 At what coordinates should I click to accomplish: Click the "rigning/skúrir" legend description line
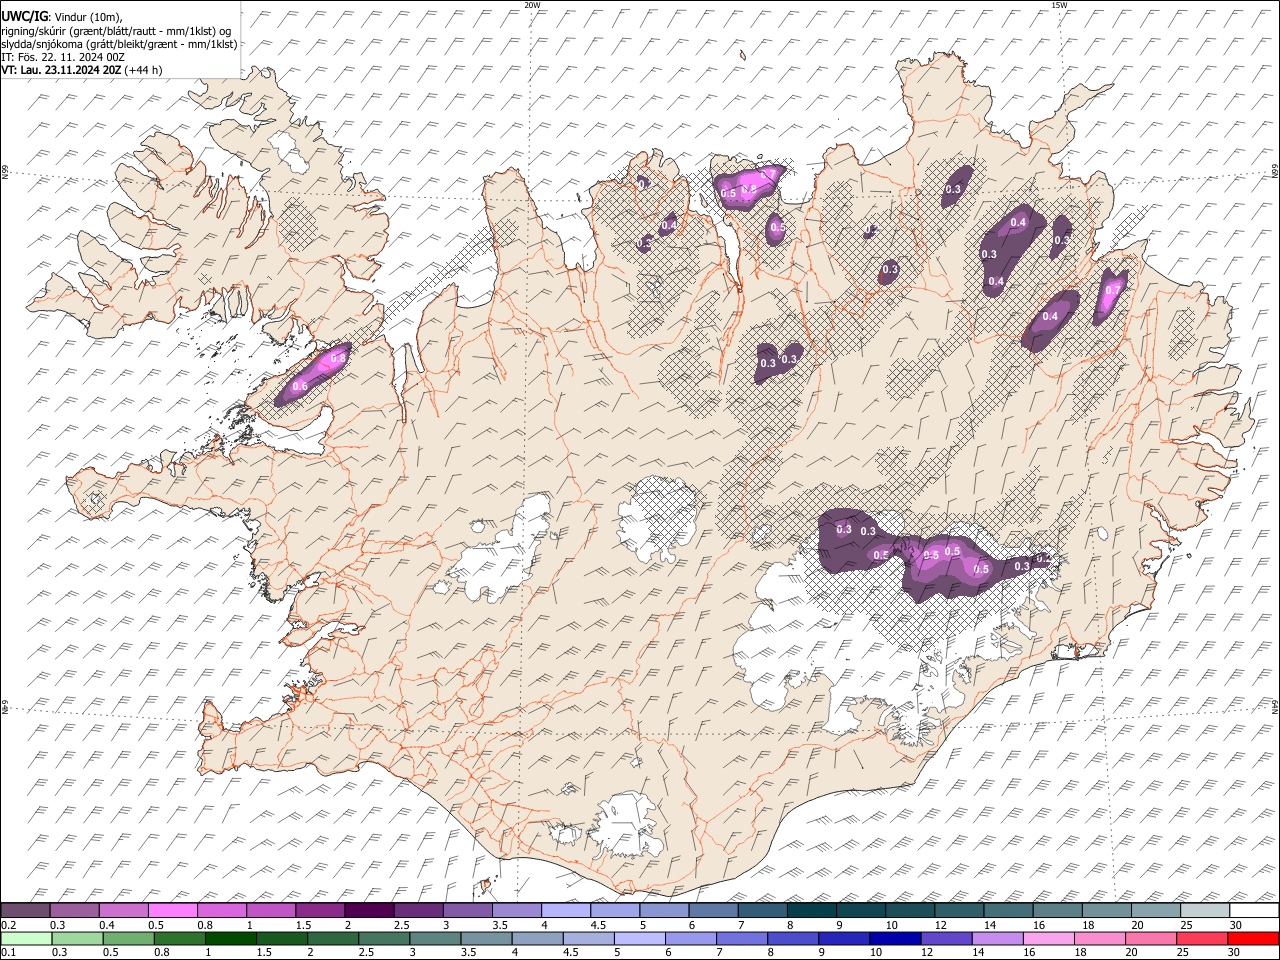(117, 30)
